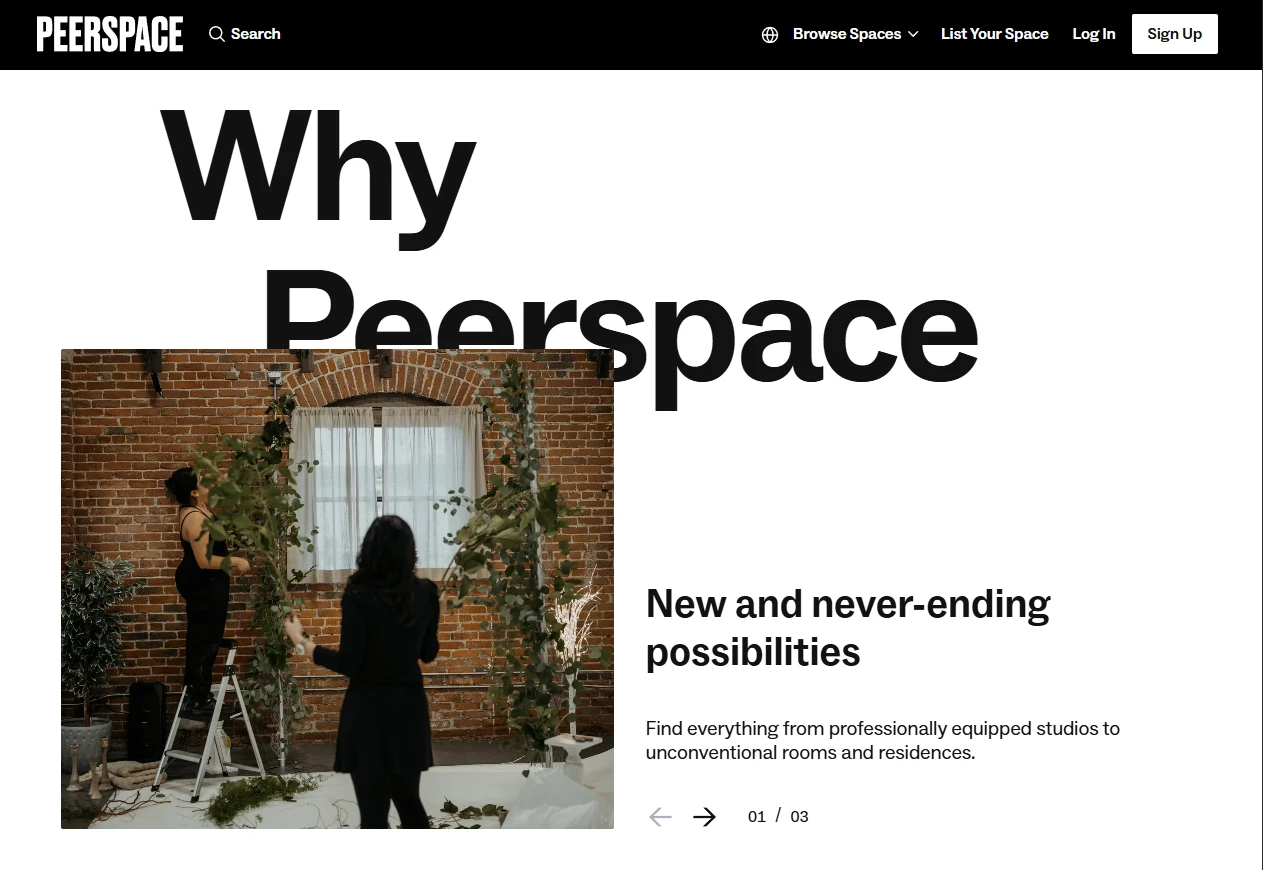This screenshot has width=1263, height=870.
Task: Go to next slide with right arrow
Action: (x=705, y=817)
